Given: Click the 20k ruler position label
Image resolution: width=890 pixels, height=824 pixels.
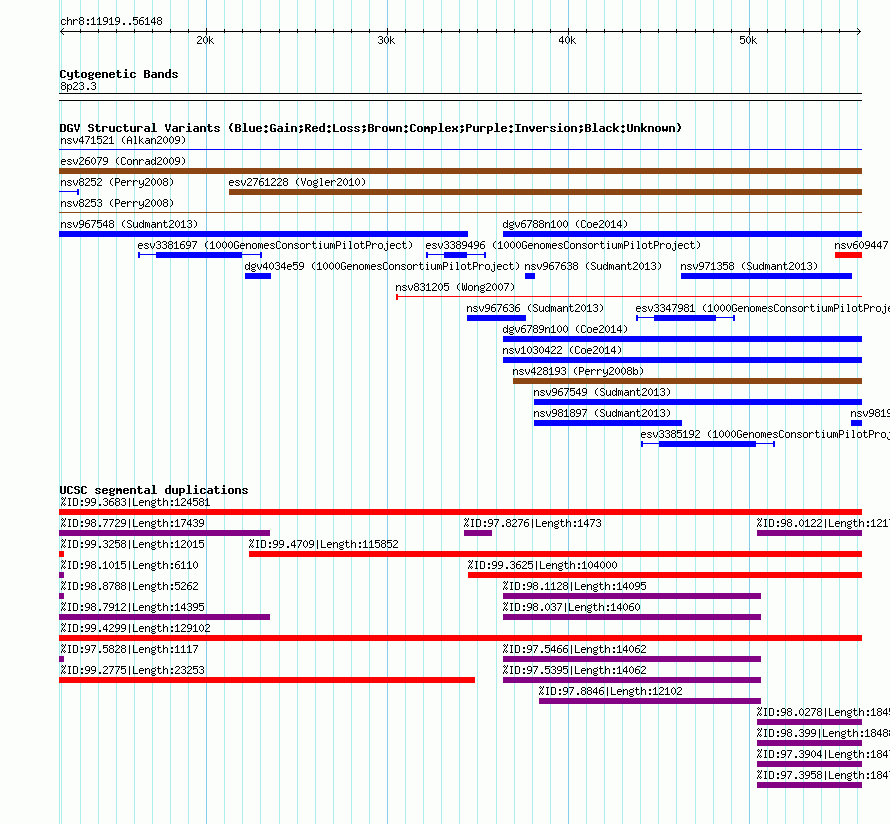Looking at the screenshot, I should pos(205,40).
